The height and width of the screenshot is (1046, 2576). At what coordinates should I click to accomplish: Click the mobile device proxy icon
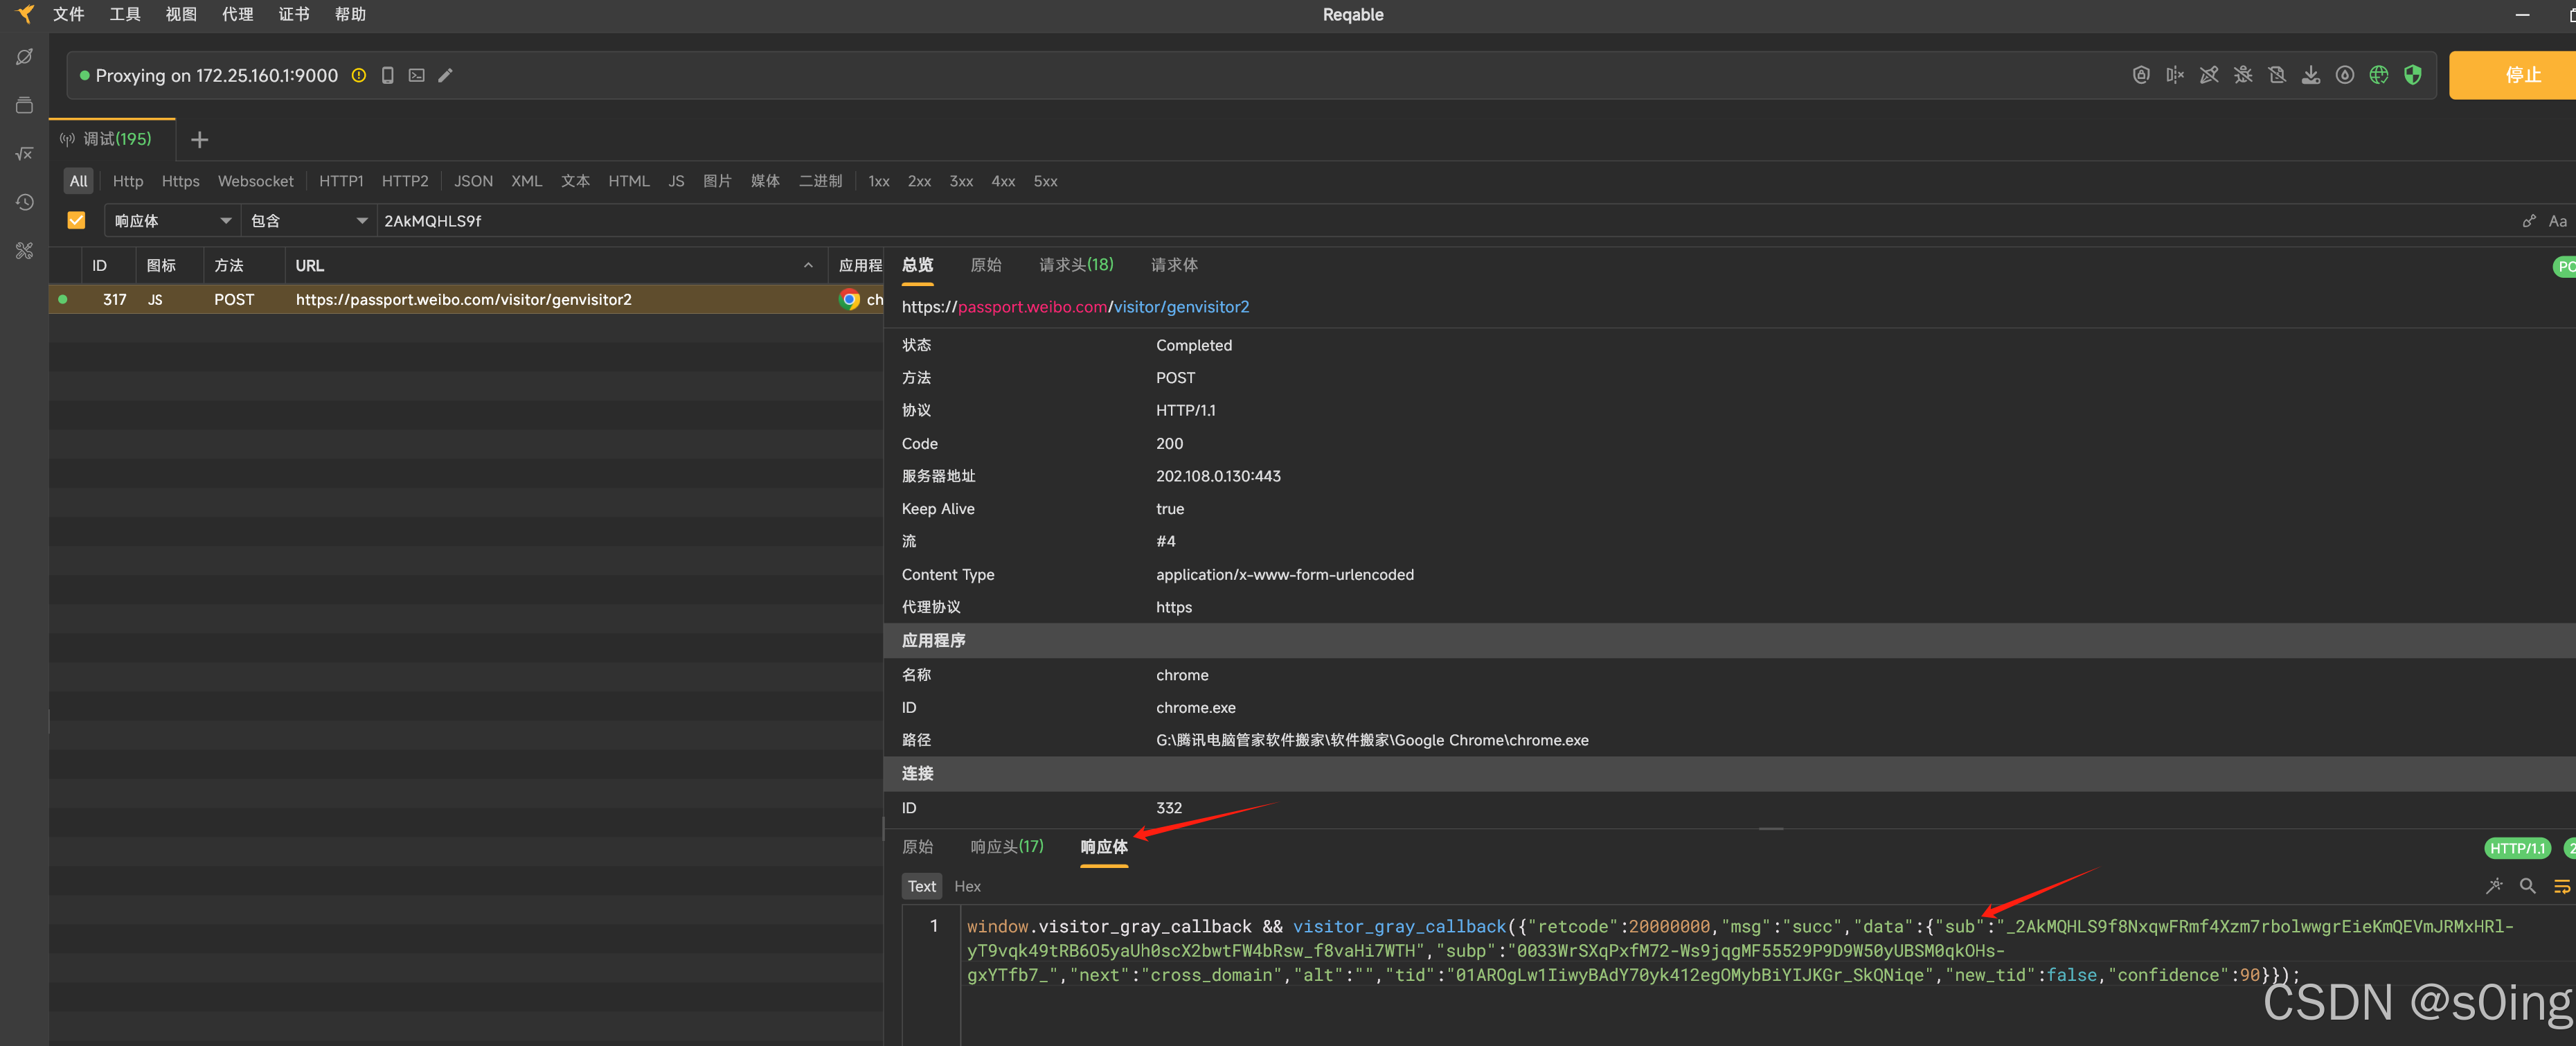388,75
